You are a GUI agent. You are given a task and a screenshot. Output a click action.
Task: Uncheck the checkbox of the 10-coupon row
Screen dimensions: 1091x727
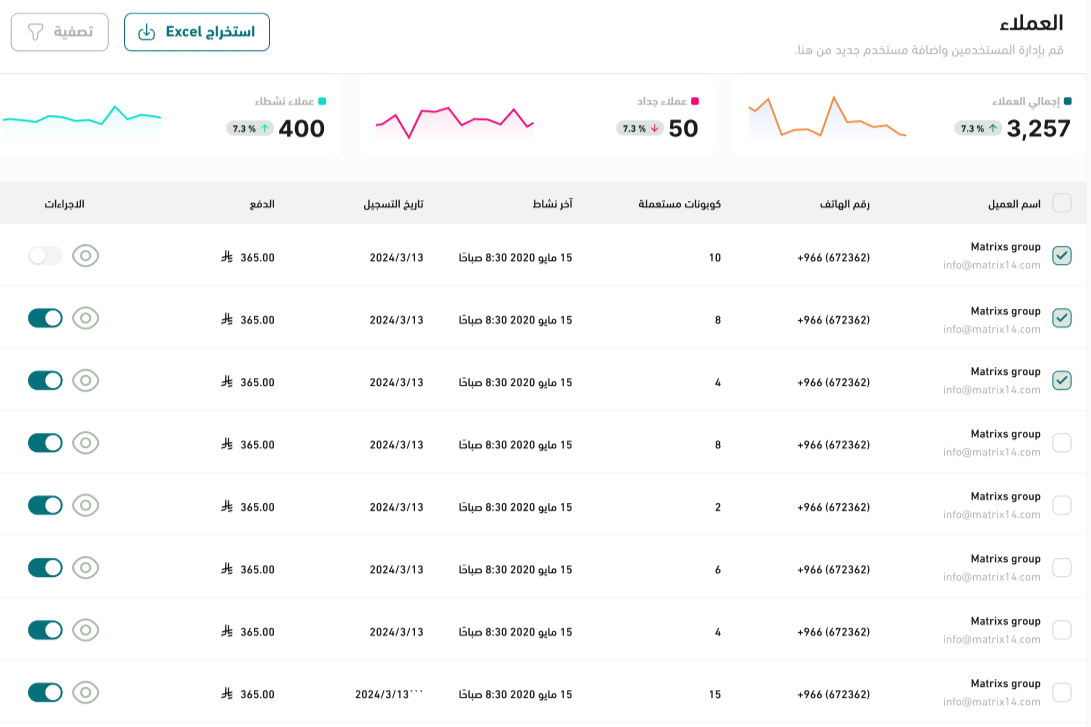pyautogui.click(x=1062, y=256)
